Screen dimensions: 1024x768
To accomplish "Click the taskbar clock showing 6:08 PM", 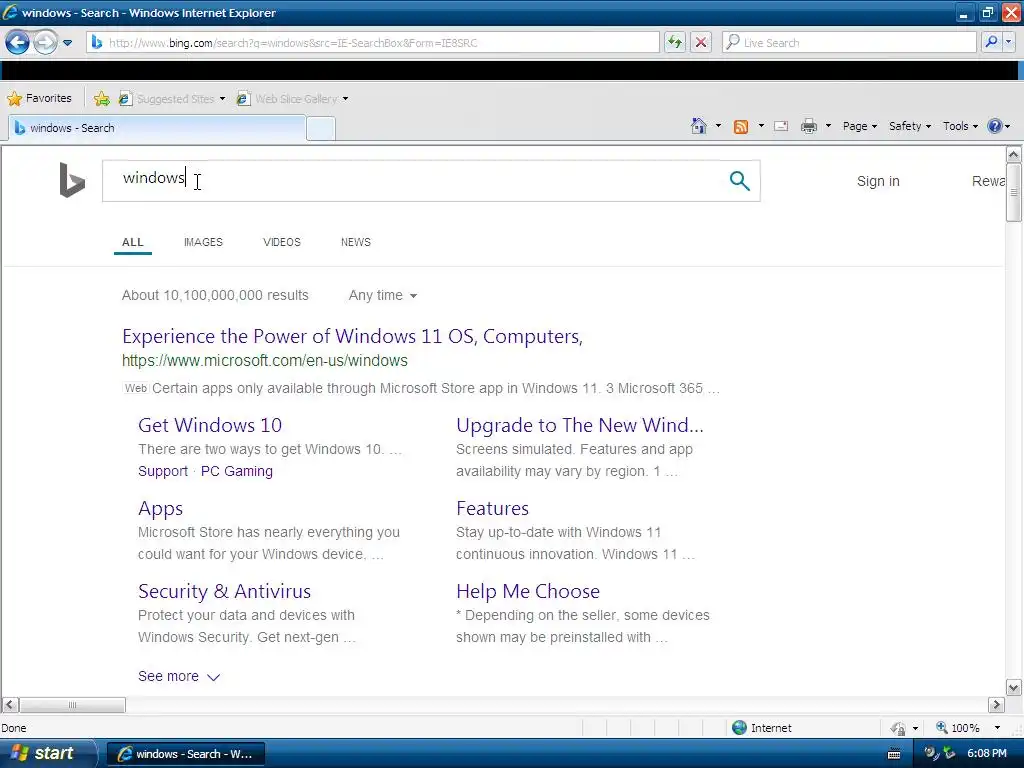I will click(987, 754).
